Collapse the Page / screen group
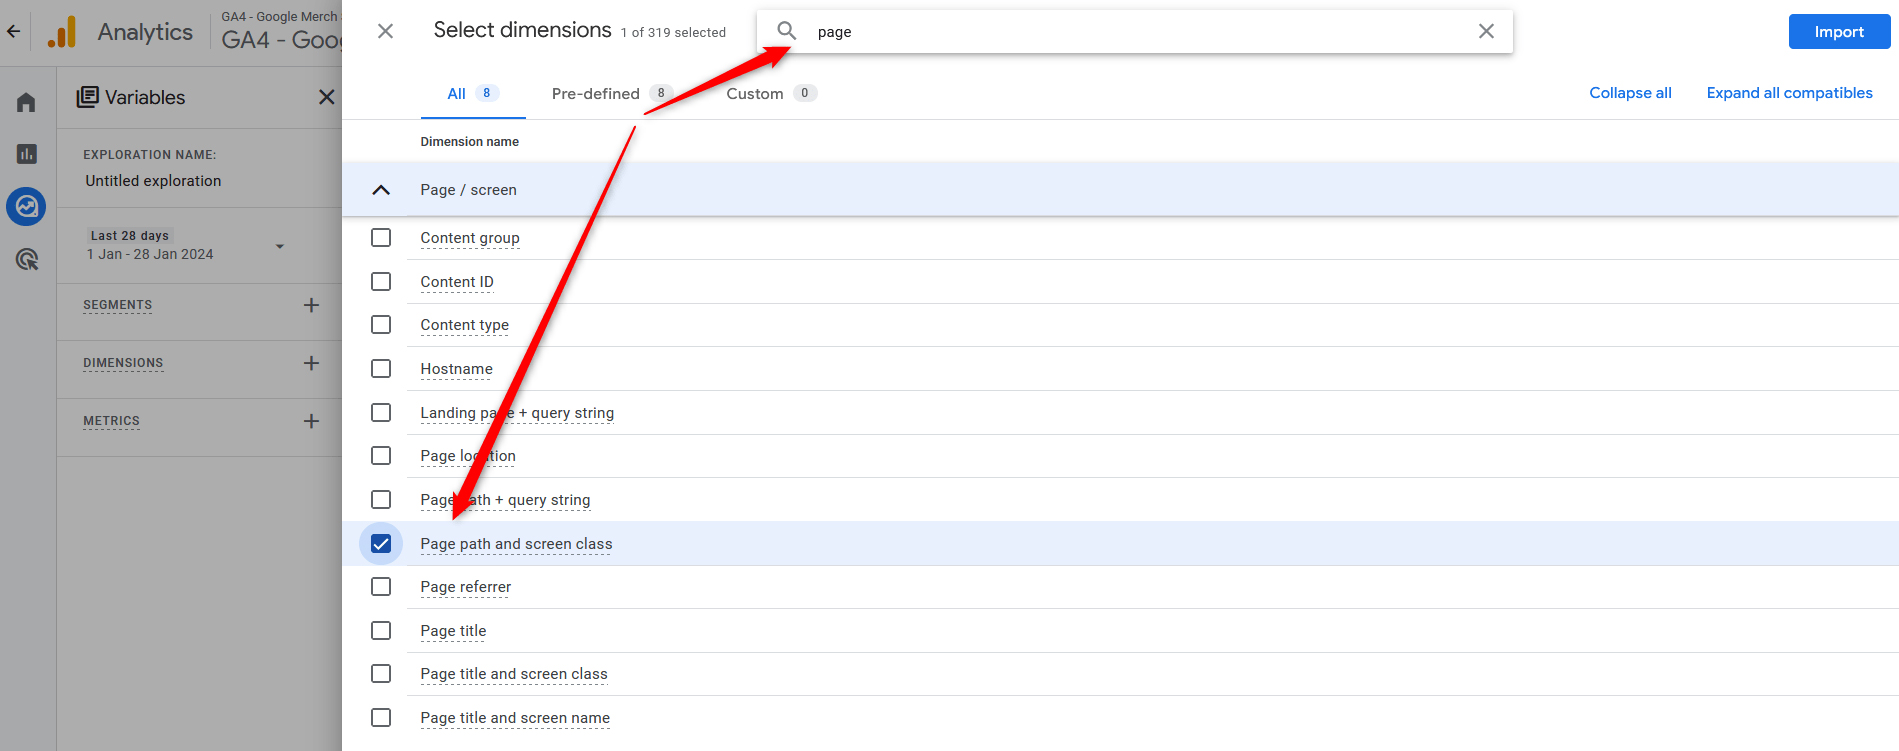 pos(381,190)
